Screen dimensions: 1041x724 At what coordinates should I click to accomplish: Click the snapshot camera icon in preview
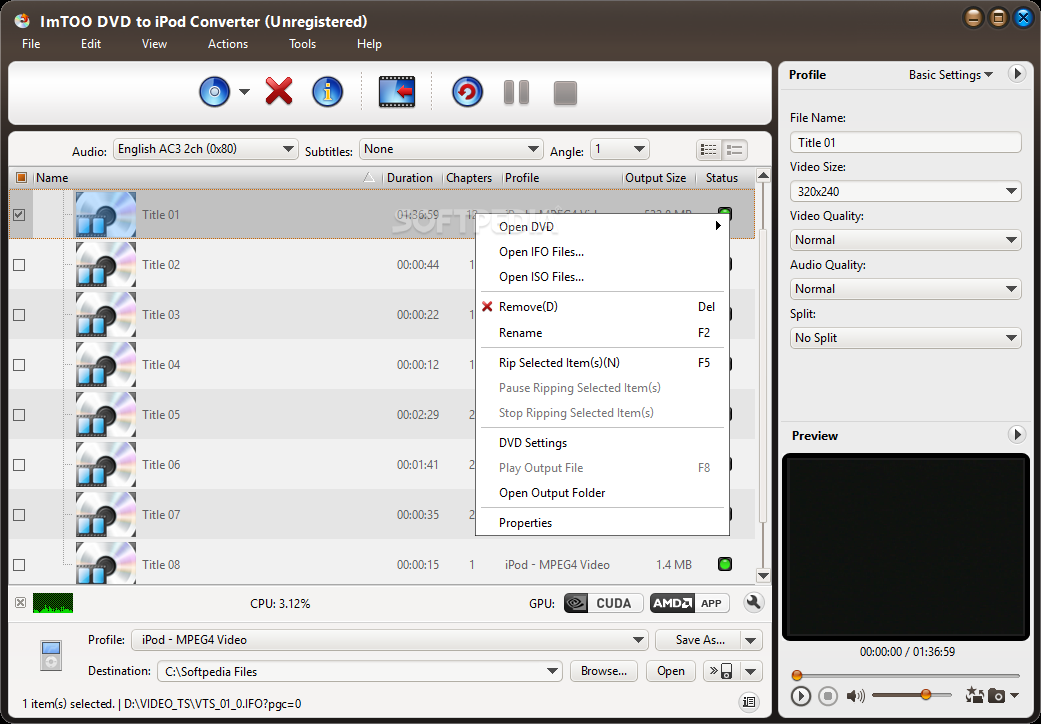pyautogui.click(x=997, y=696)
